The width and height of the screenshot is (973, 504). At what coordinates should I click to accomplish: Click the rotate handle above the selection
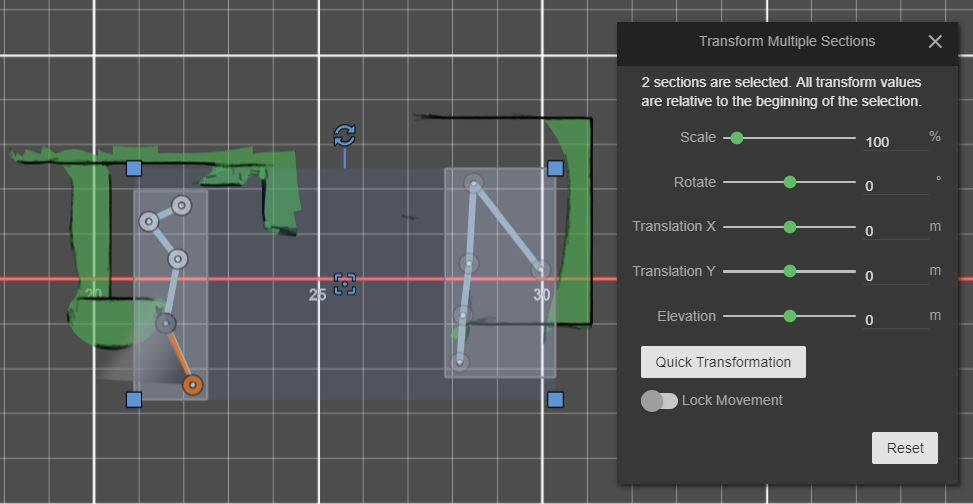point(344,135)
